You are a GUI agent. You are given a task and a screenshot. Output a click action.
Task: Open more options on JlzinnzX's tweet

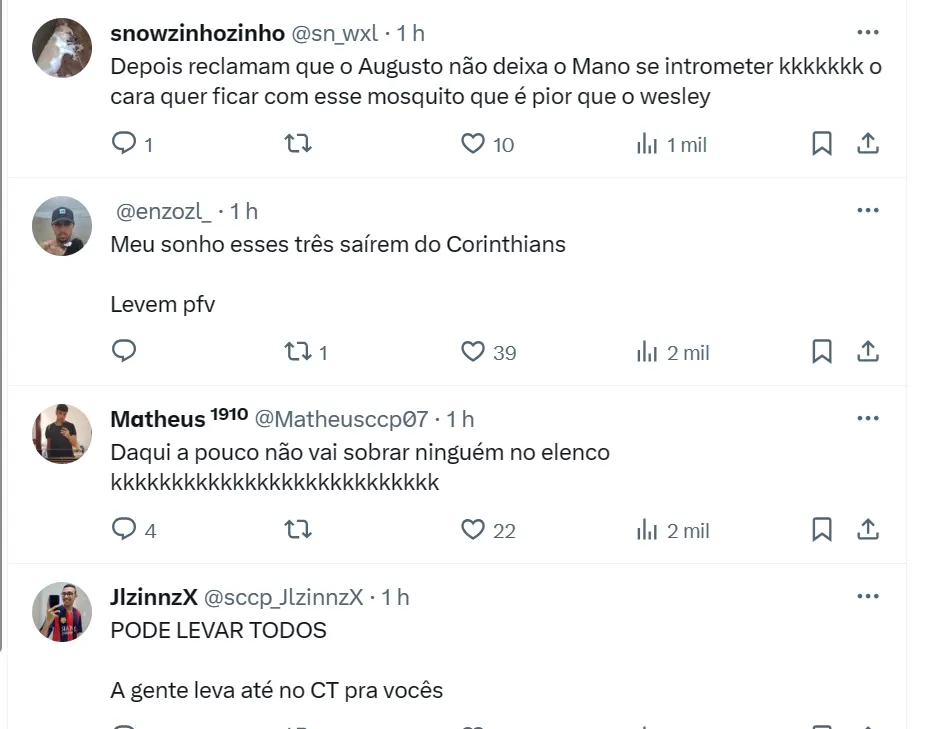tap(868, 596)
